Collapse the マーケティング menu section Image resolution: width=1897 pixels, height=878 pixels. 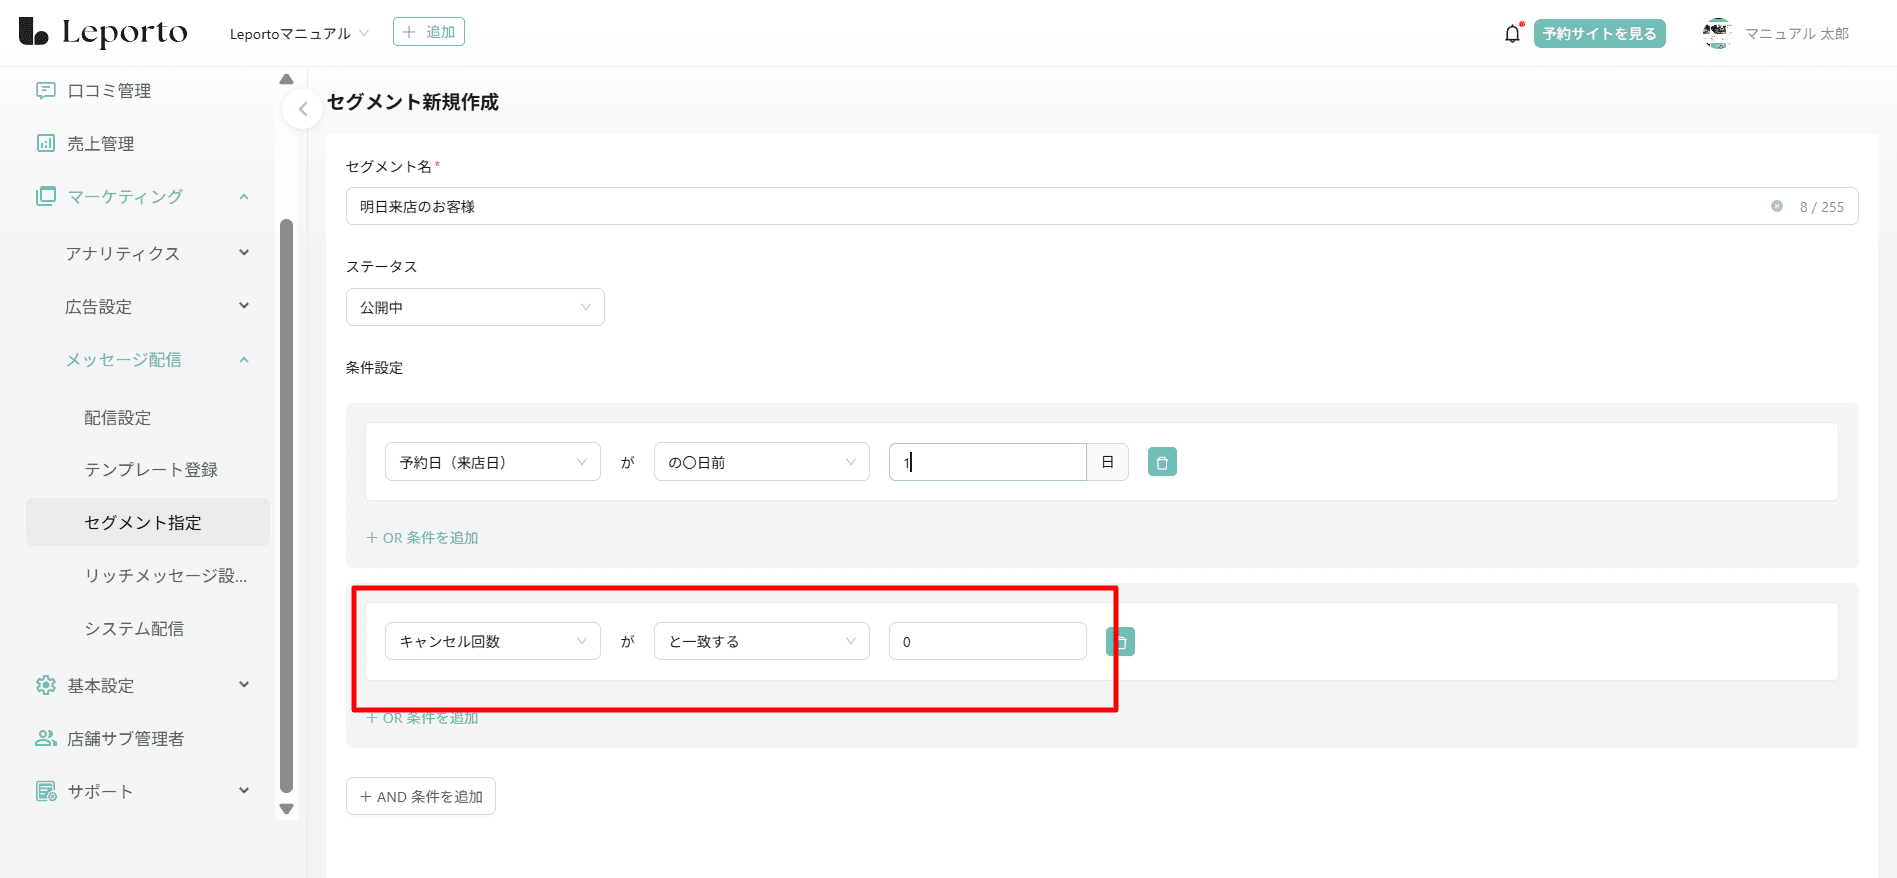[243, 197]
